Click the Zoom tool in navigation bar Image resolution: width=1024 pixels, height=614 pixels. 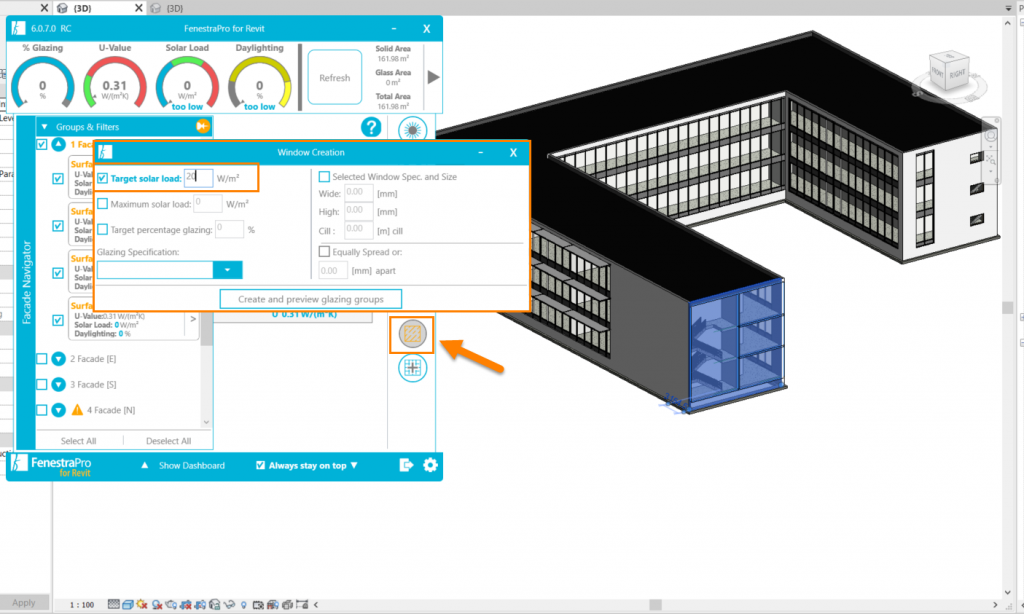coord(991,160)
